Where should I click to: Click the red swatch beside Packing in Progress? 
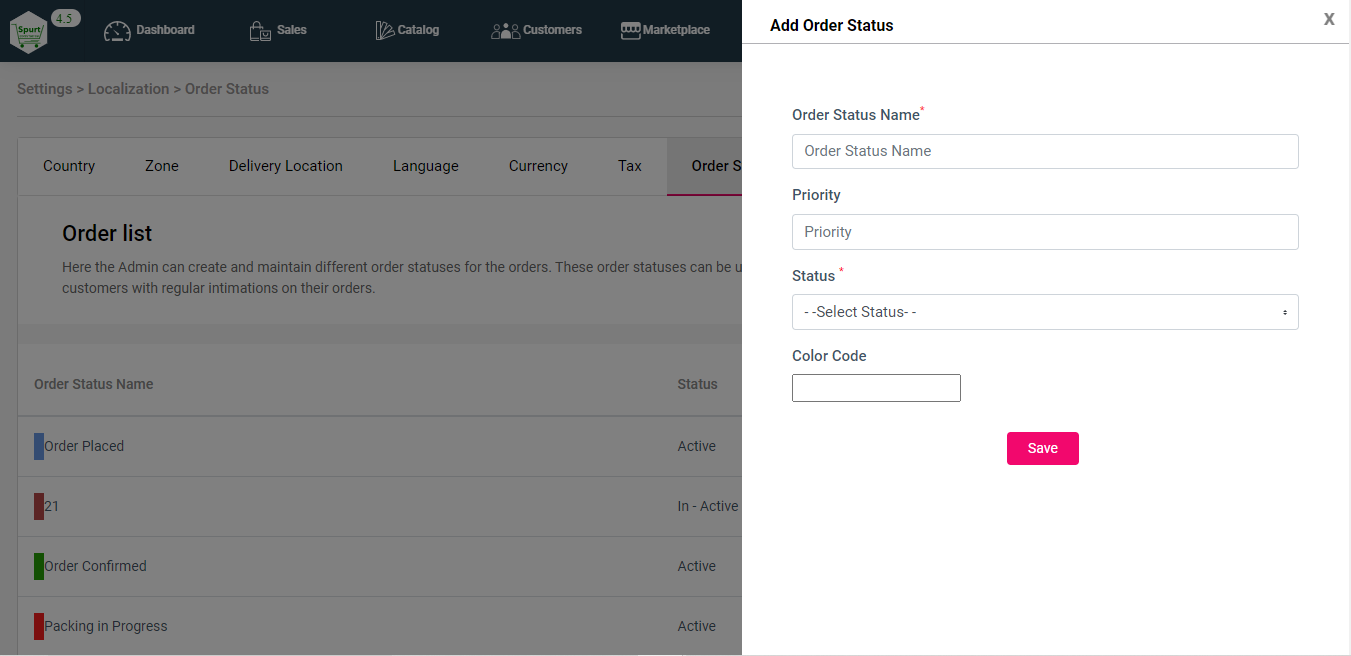(39, 626)
